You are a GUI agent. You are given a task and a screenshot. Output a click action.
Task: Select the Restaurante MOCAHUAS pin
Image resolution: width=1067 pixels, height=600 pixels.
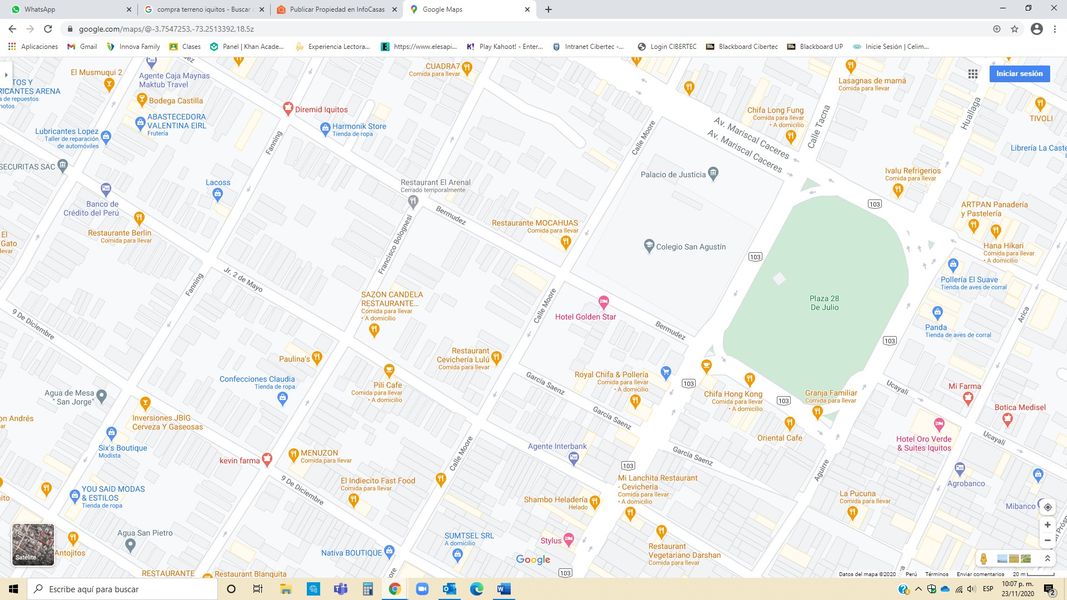coord(565,240)
